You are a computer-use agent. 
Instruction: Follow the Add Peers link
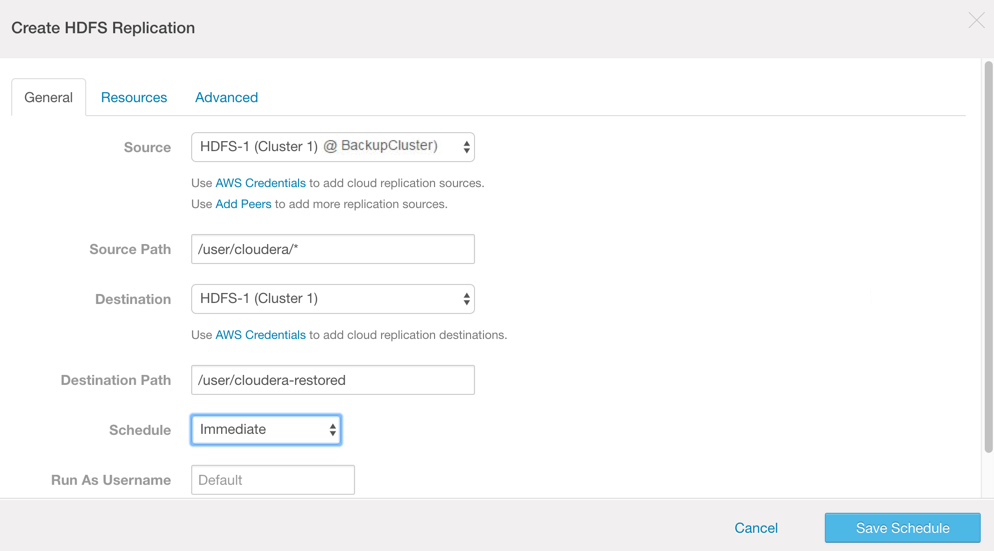[x=243, y=204]
